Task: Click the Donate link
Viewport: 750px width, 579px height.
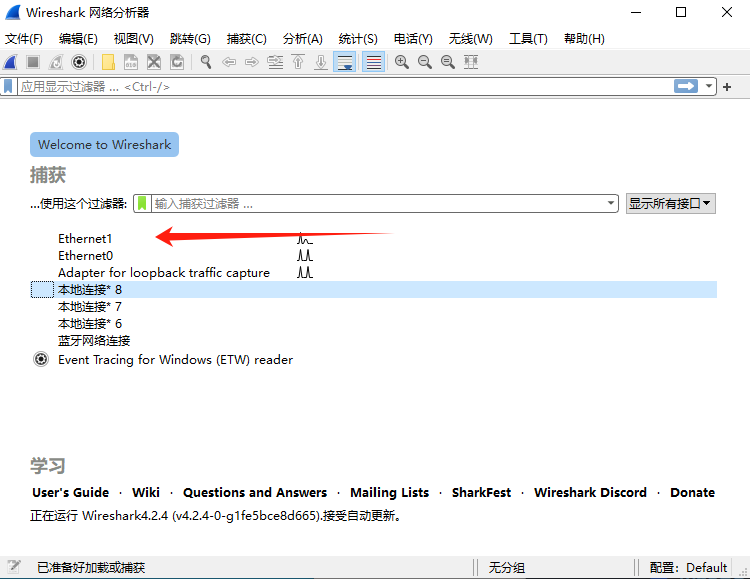Action: (692, 492)
